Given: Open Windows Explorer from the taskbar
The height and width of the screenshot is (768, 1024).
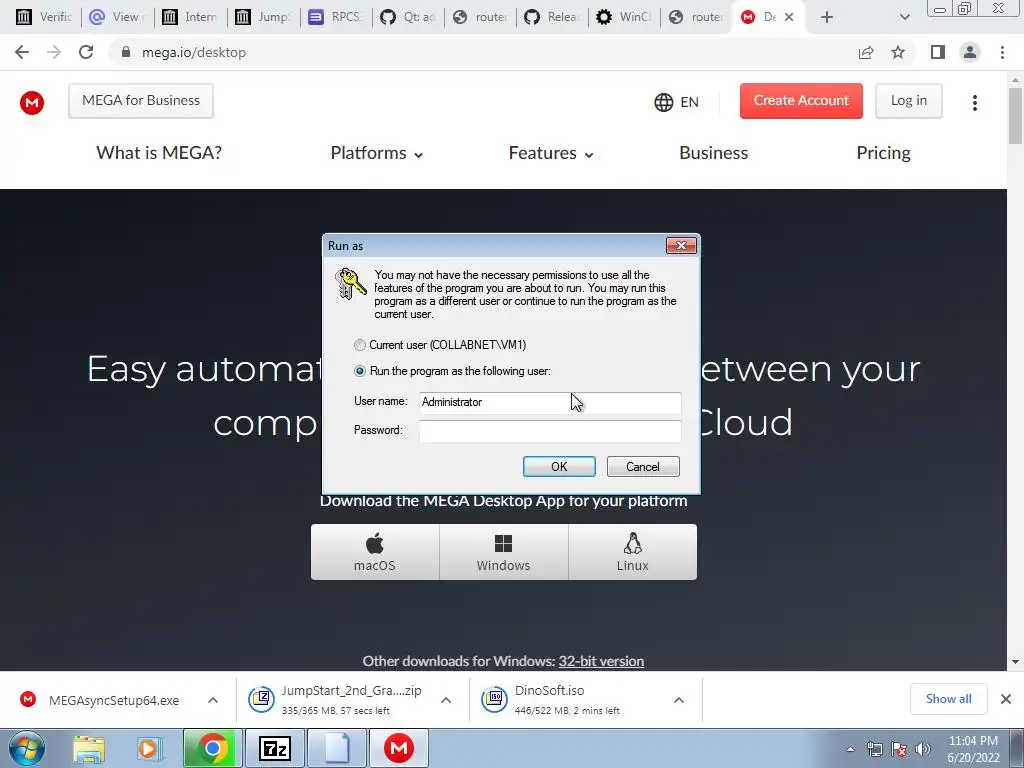Looking at the screenshot, I should click(89, 749).
